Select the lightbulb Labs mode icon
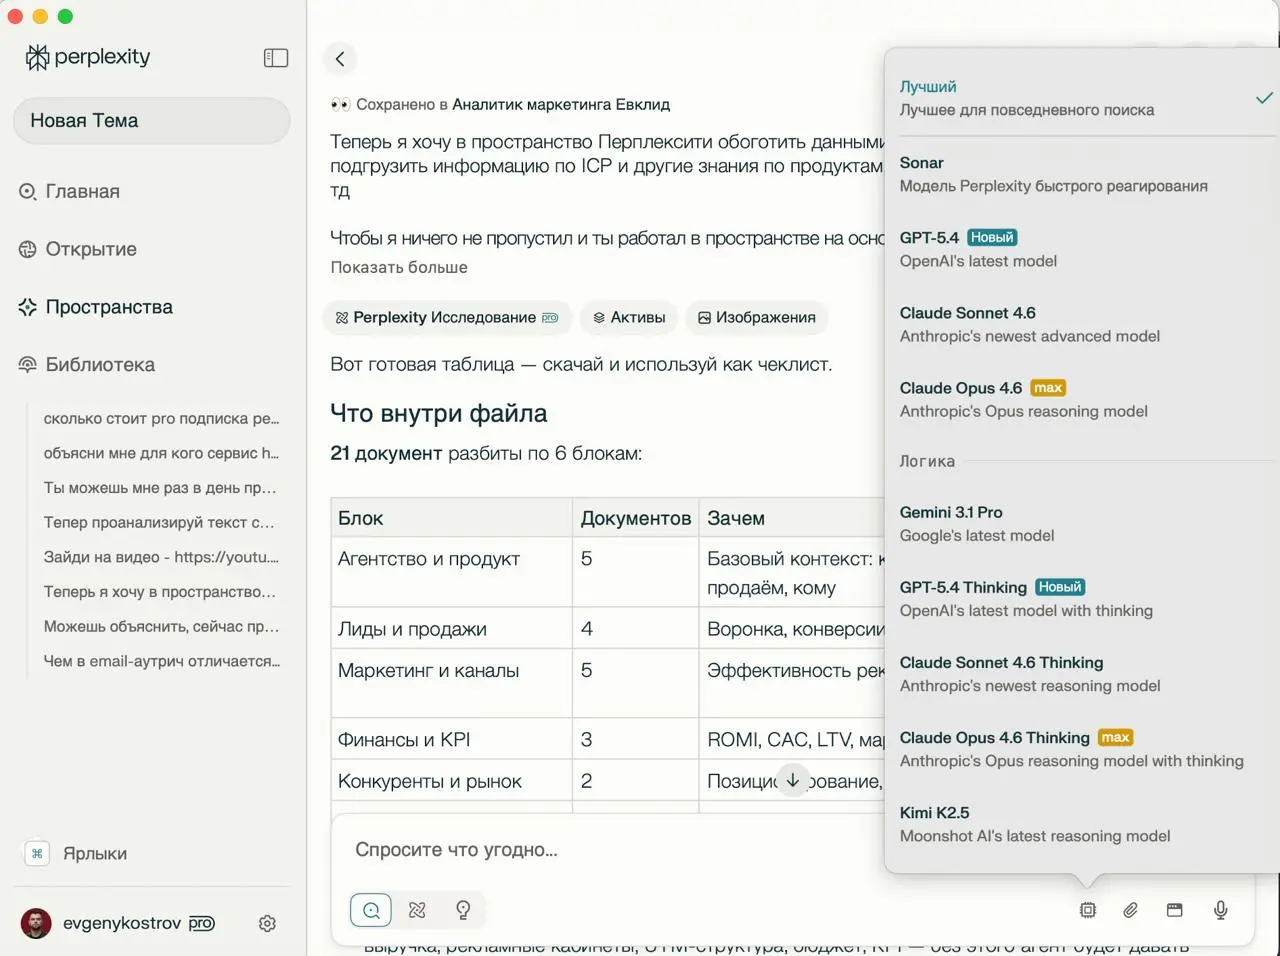Image resolution: width=1280 pixels, height=956 pixels. (463, 910)
